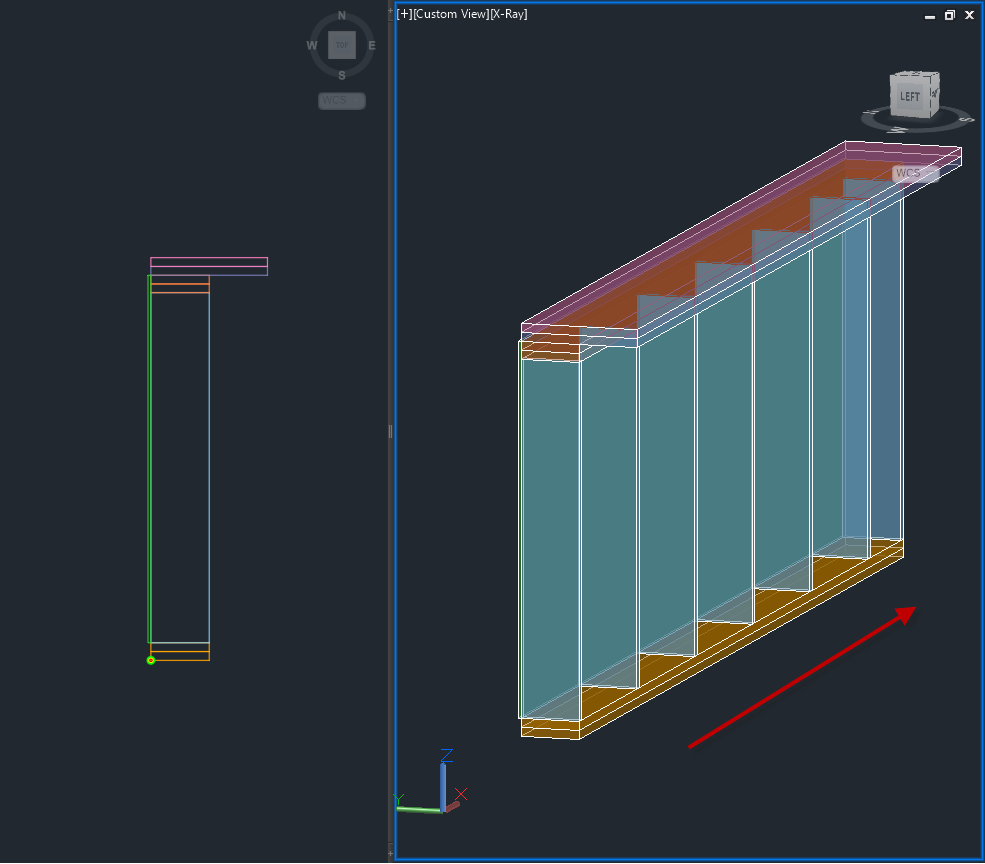Open the [X-Ray] visual style menu
This screenshot has width=985, height=864.
(509, 14)
